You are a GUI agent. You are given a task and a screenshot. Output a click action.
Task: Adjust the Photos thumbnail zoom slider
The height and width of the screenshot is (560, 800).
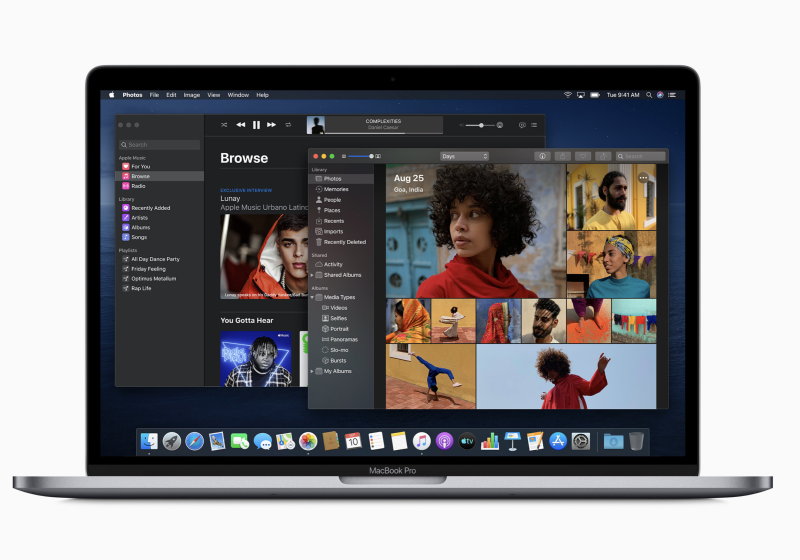(x=362, y=156)
